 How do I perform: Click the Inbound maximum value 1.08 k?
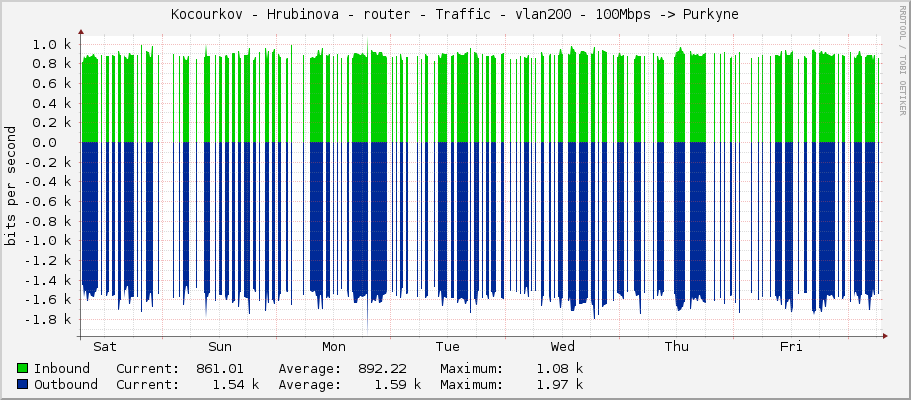tap(559, 368)
